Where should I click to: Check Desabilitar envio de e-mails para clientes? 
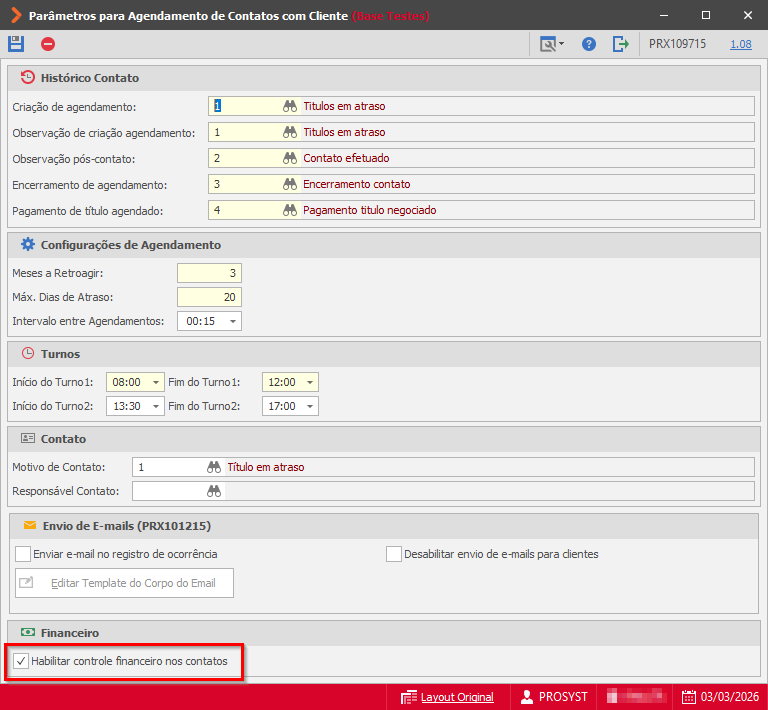[394, 554]
